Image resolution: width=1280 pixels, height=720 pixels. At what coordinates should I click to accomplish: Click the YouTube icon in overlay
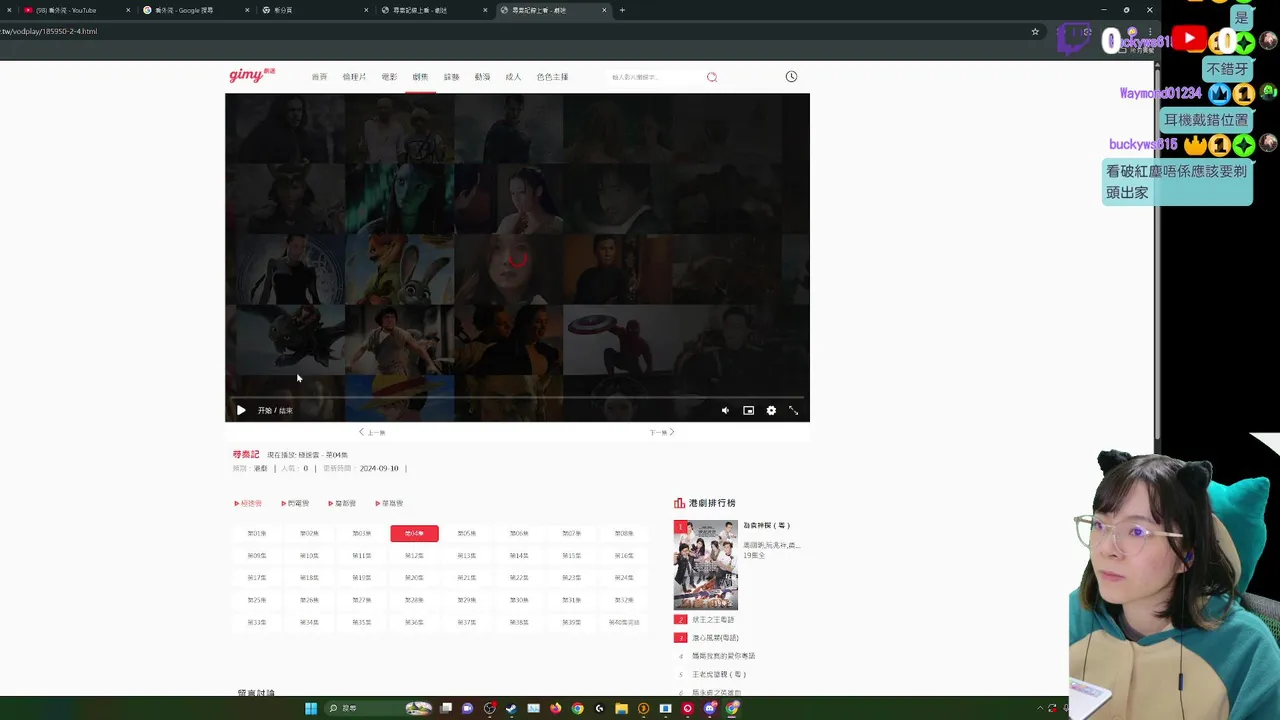coord(1189,38)
